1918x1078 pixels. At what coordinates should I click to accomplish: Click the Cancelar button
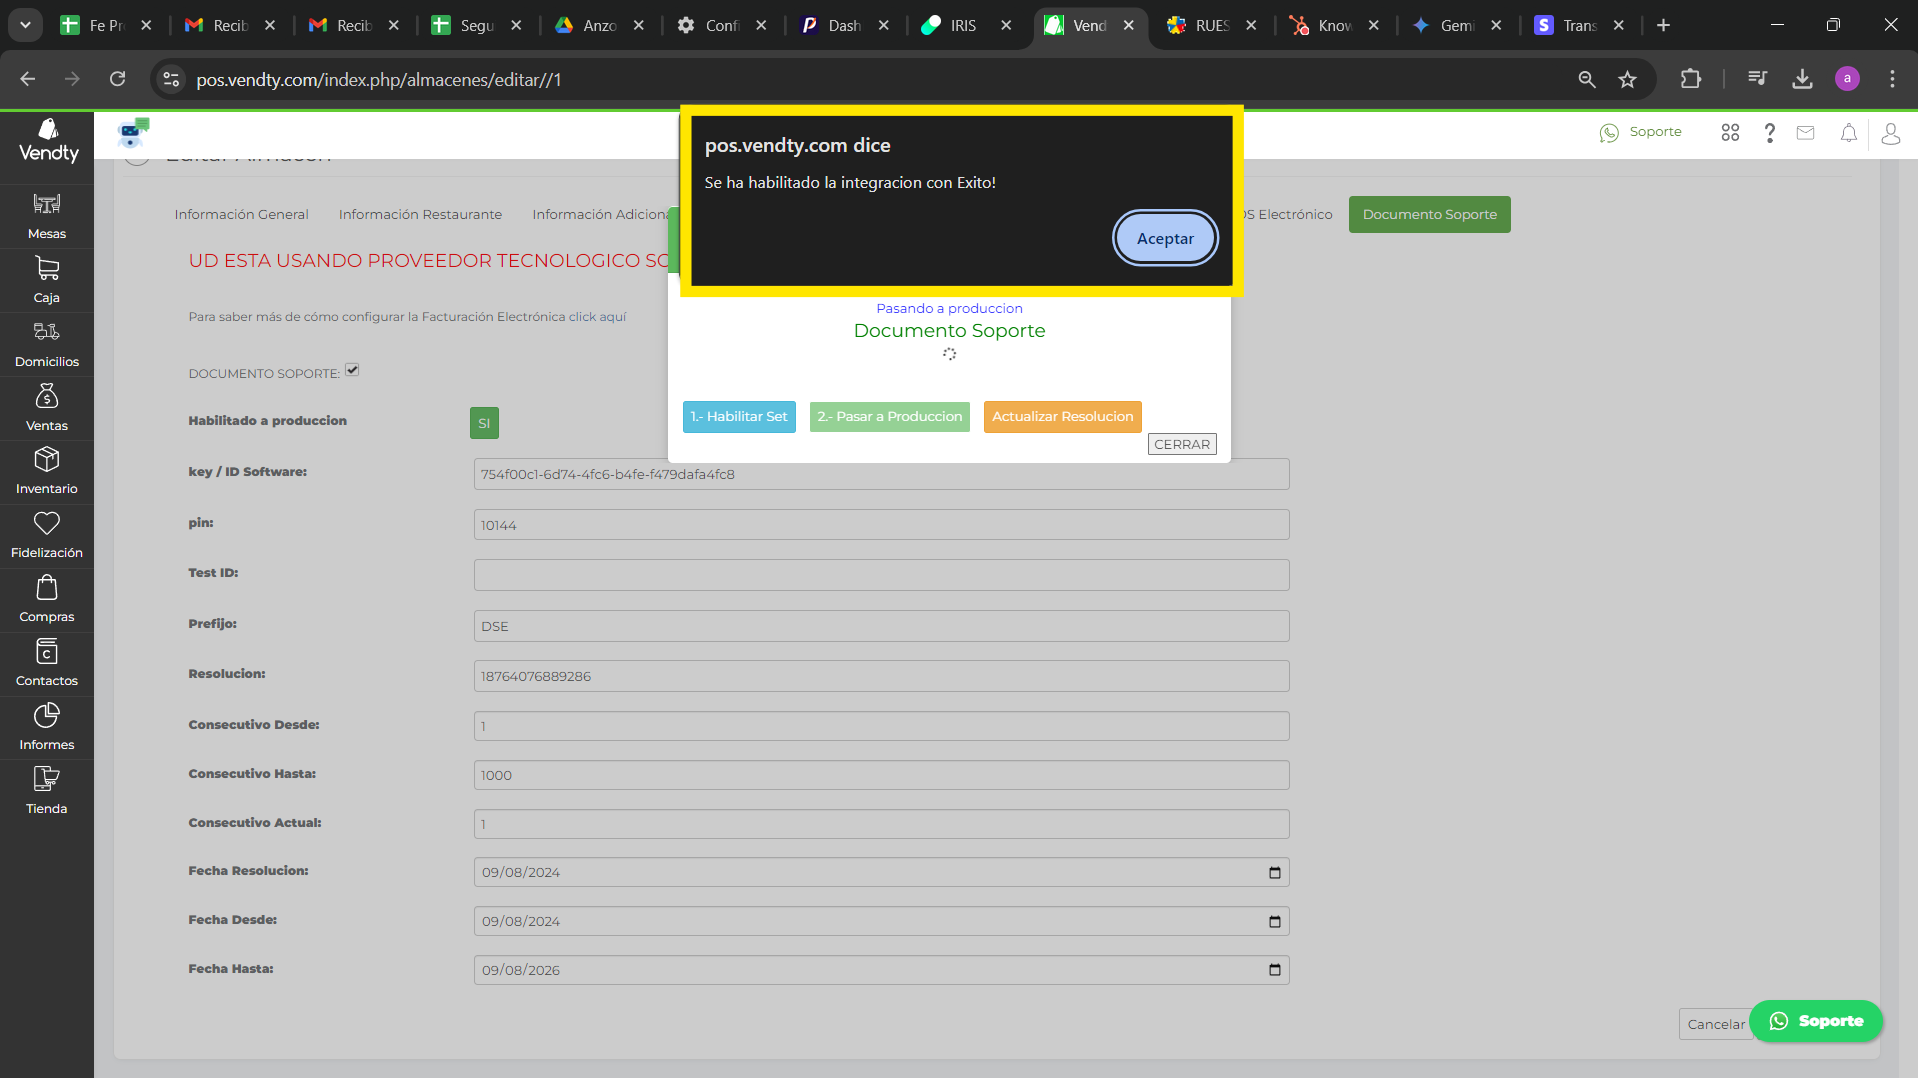pyautogui.click(x=1716, y=1024)
